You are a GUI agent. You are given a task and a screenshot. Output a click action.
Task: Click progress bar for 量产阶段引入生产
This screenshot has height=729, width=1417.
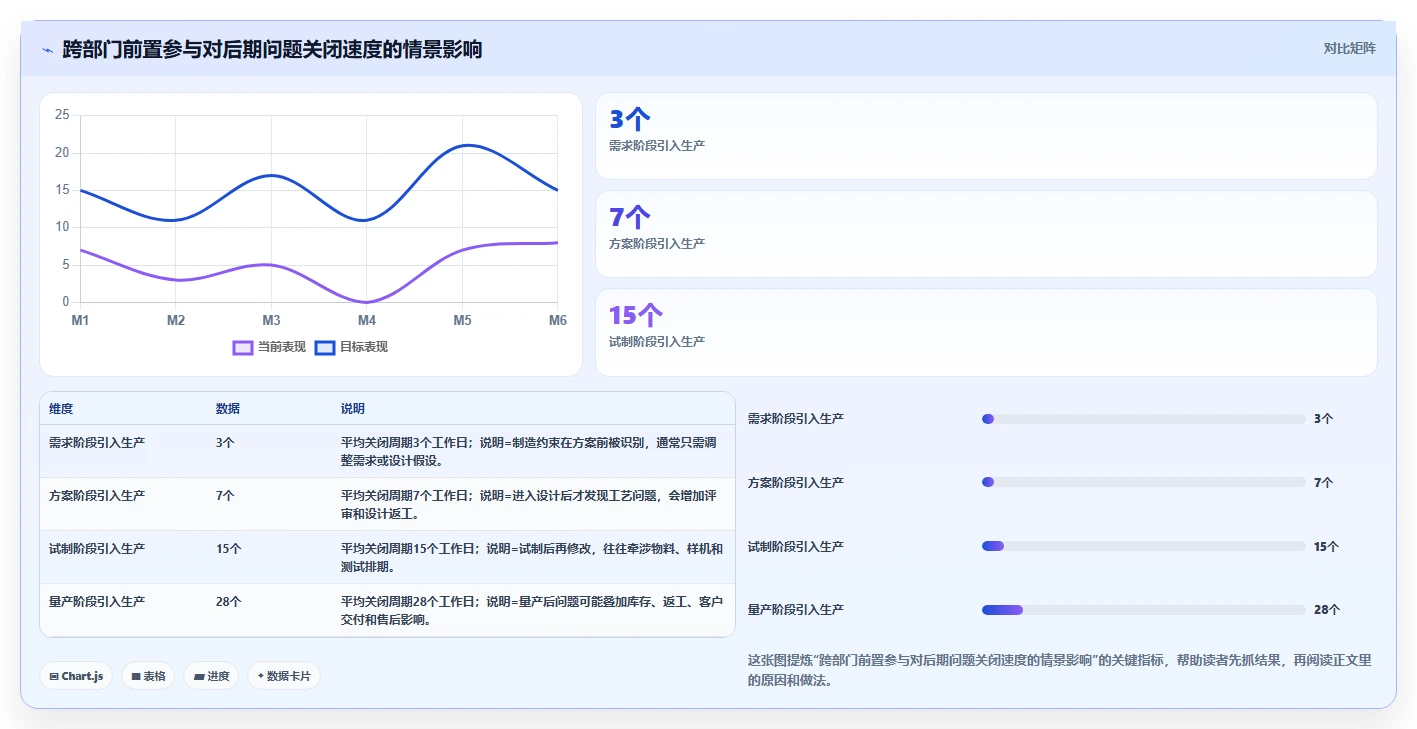tap(1144, 609)
